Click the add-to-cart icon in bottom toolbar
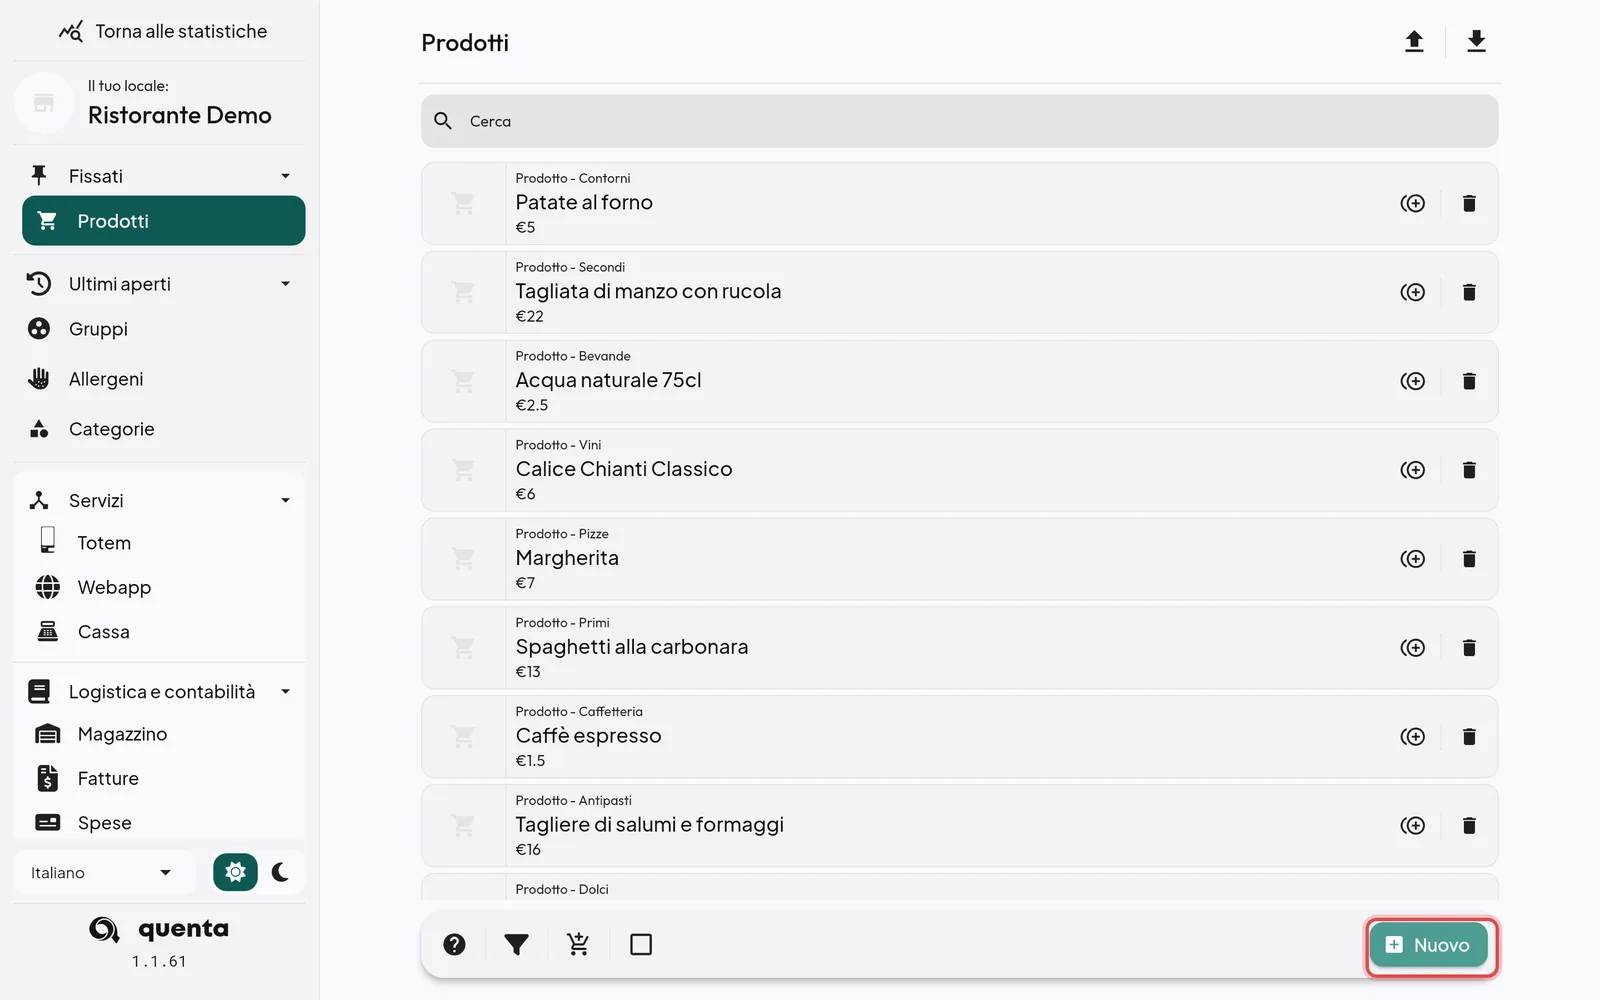1600x1000 pixels. [578, 945]
